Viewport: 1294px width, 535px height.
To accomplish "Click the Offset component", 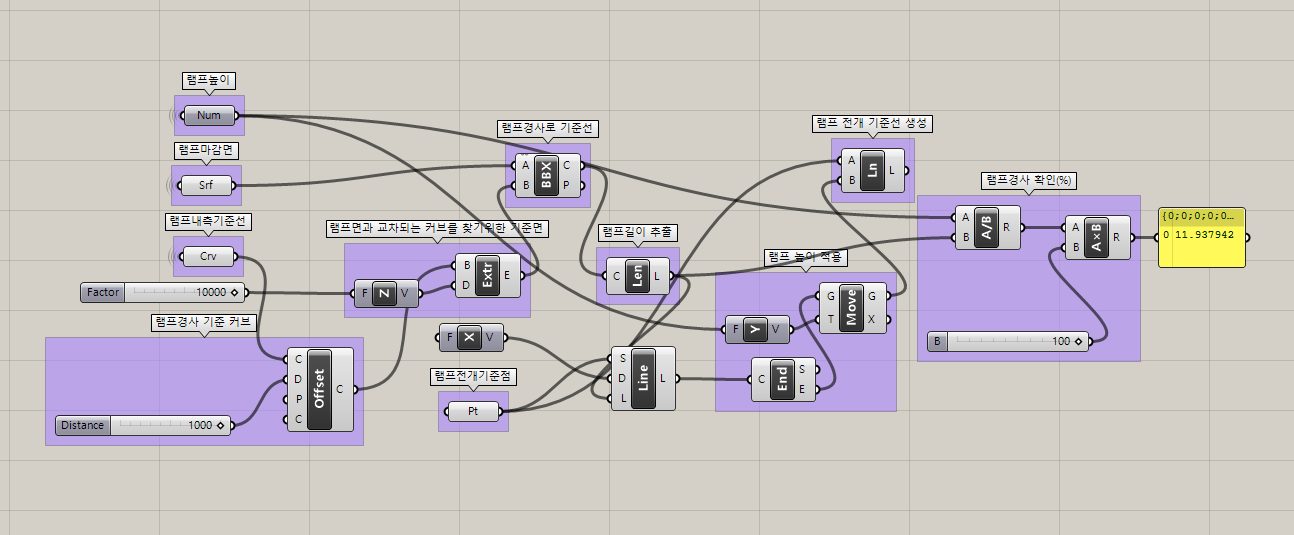I will point(320,389).
